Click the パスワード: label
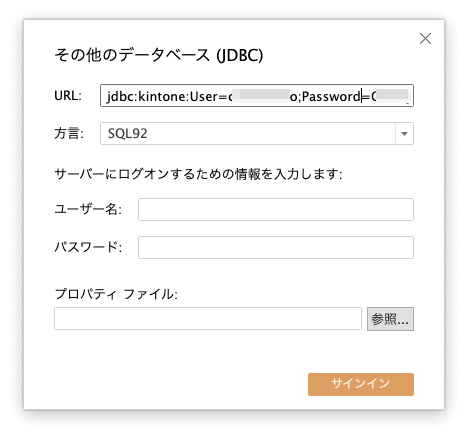 point(88,247)
